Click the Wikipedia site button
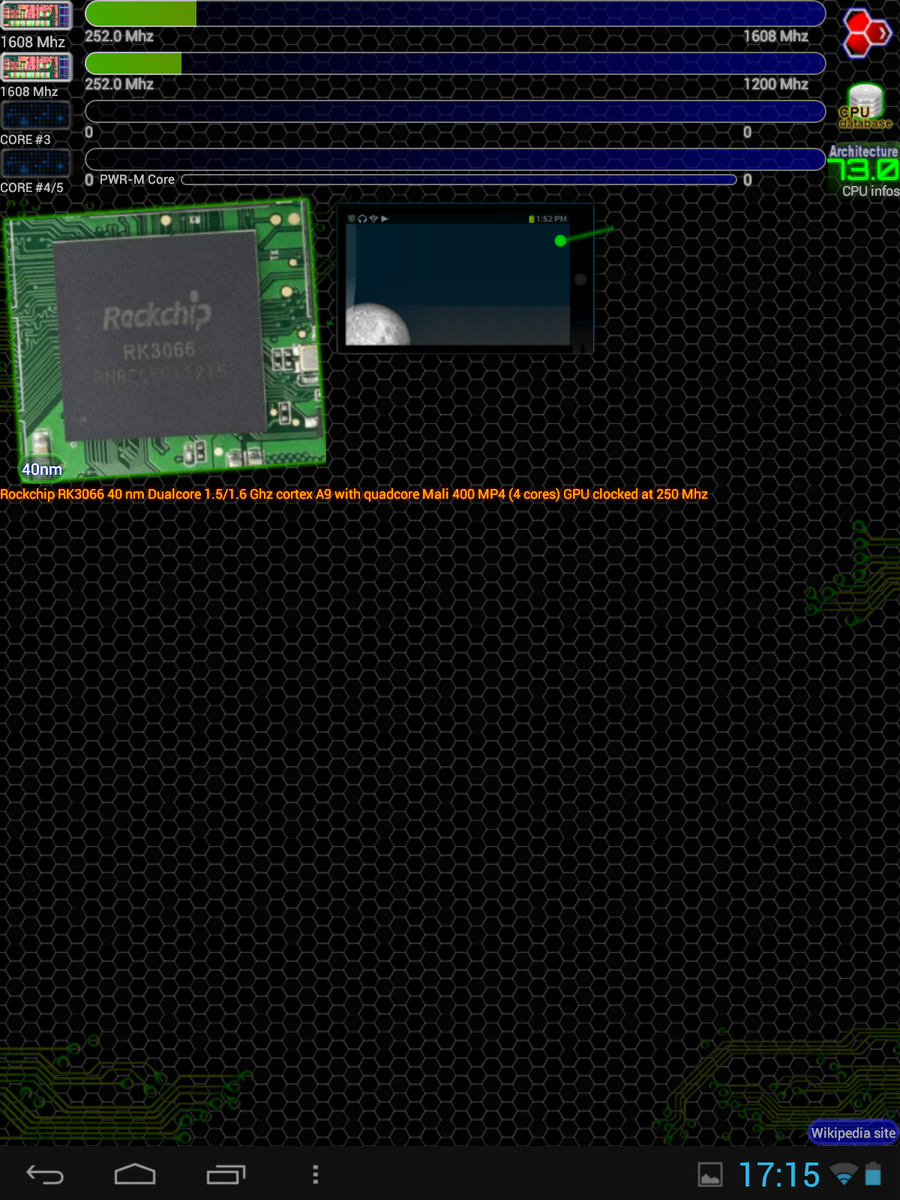This screenshot has height=1200, width=900. pyautogui.click(x=853, y=1133)
